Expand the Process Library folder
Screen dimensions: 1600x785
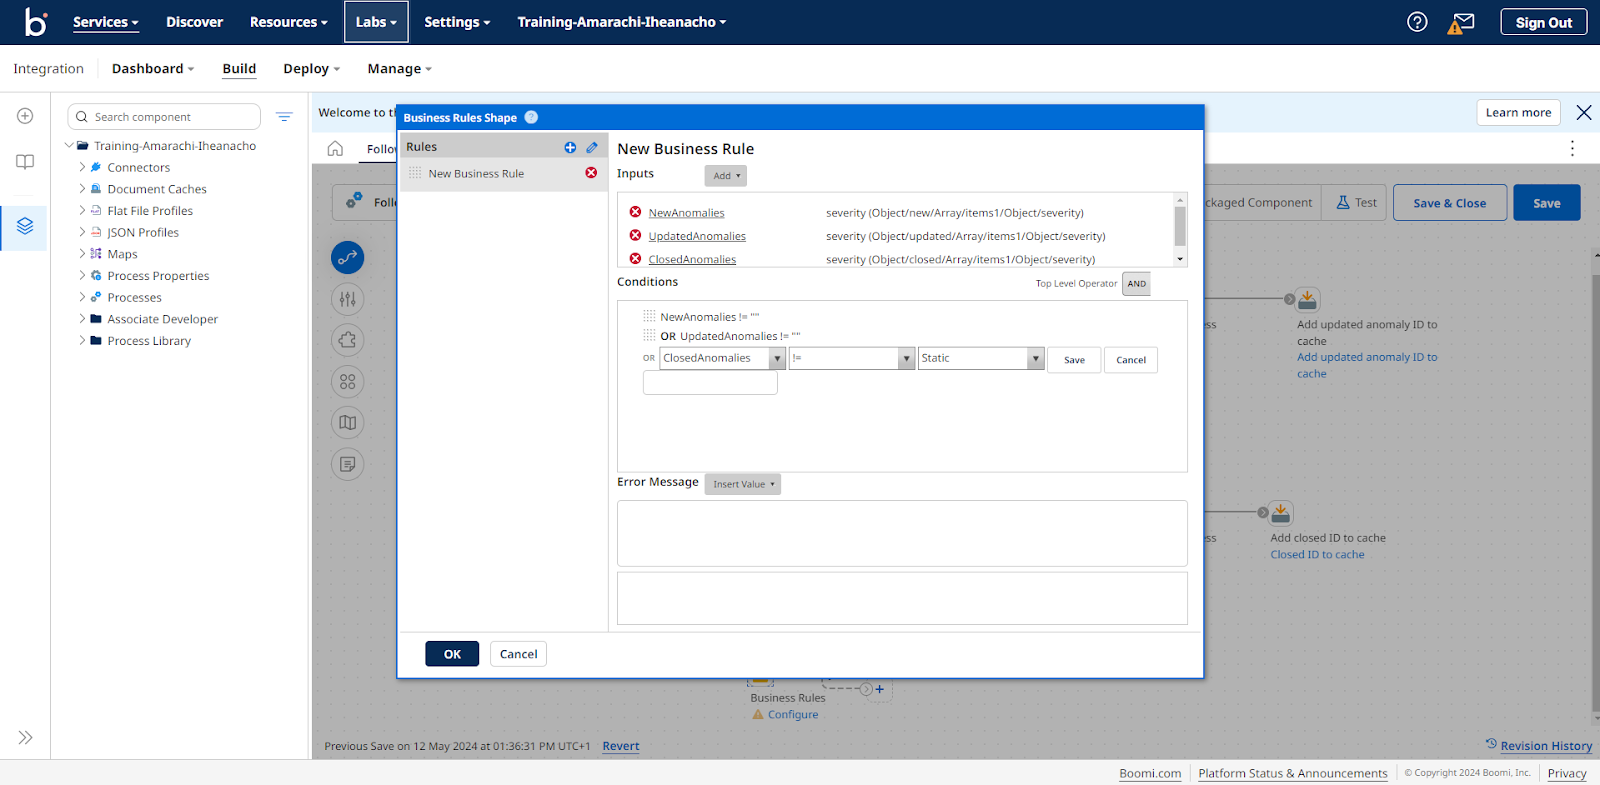pyautogui.click(x=82, y=340)
